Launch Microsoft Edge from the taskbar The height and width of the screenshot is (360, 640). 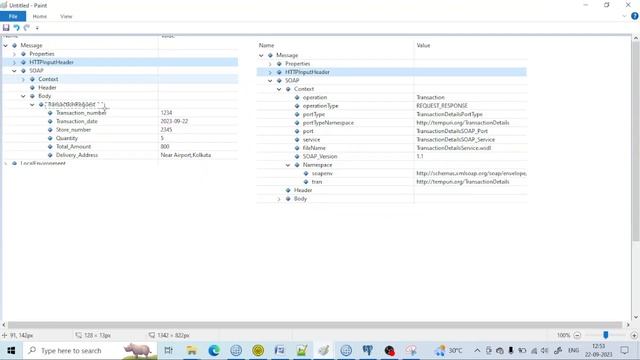tap(213, 350)
